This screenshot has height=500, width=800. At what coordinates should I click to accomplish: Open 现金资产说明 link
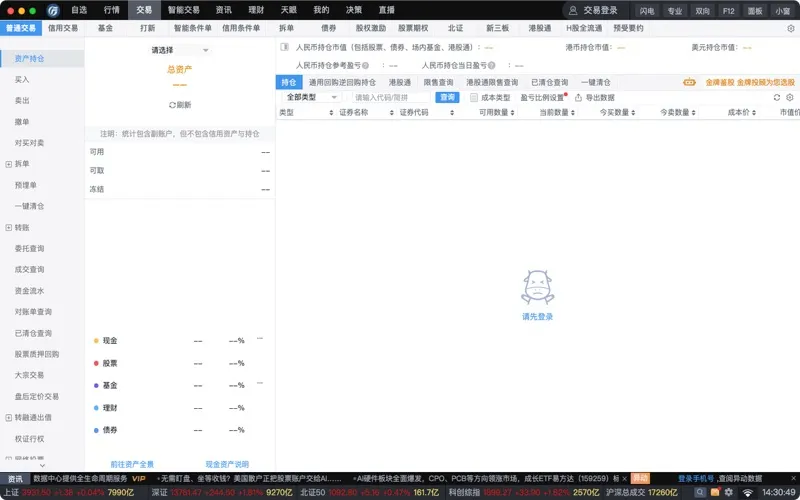pos(227,464)
